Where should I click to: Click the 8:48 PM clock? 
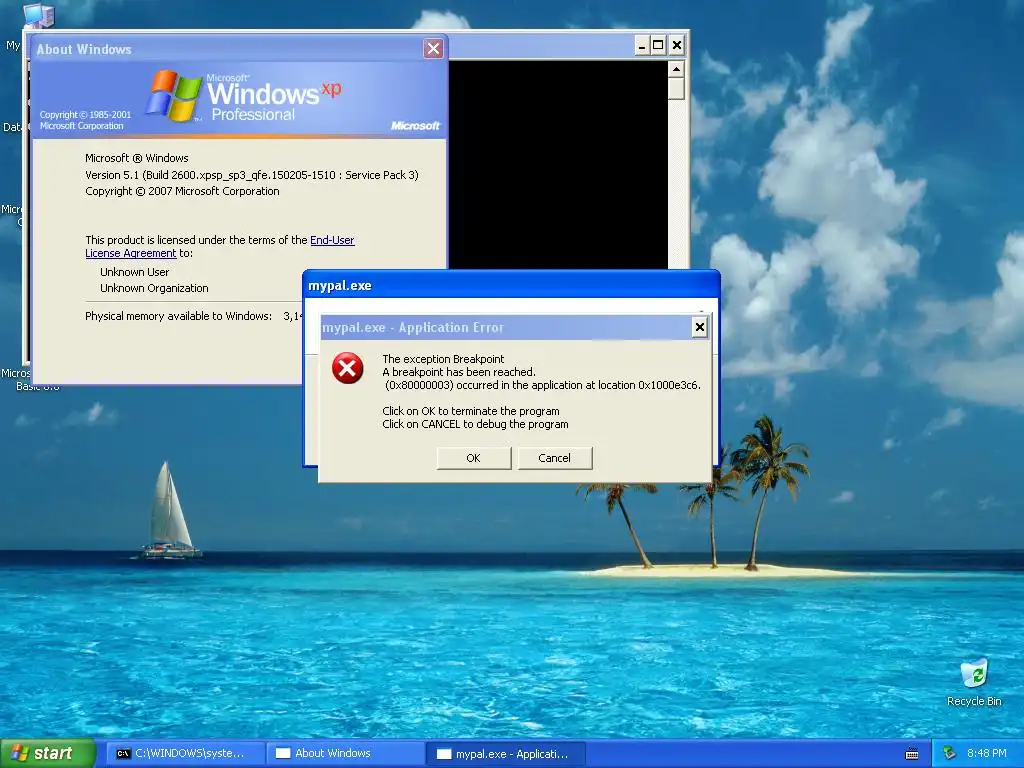987,754
